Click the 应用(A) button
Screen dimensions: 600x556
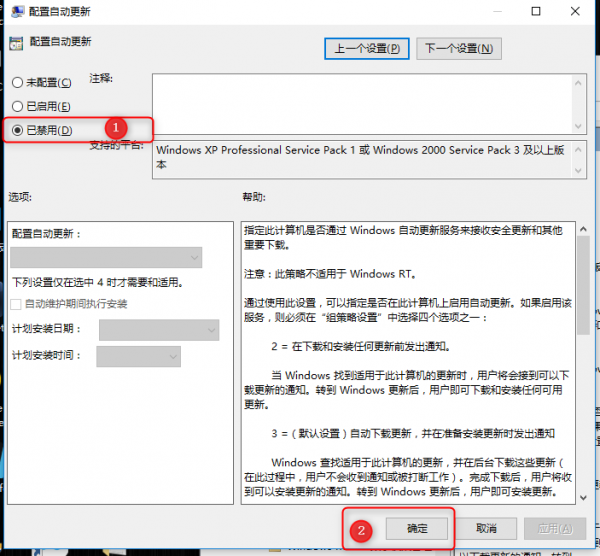pos(555,528)
